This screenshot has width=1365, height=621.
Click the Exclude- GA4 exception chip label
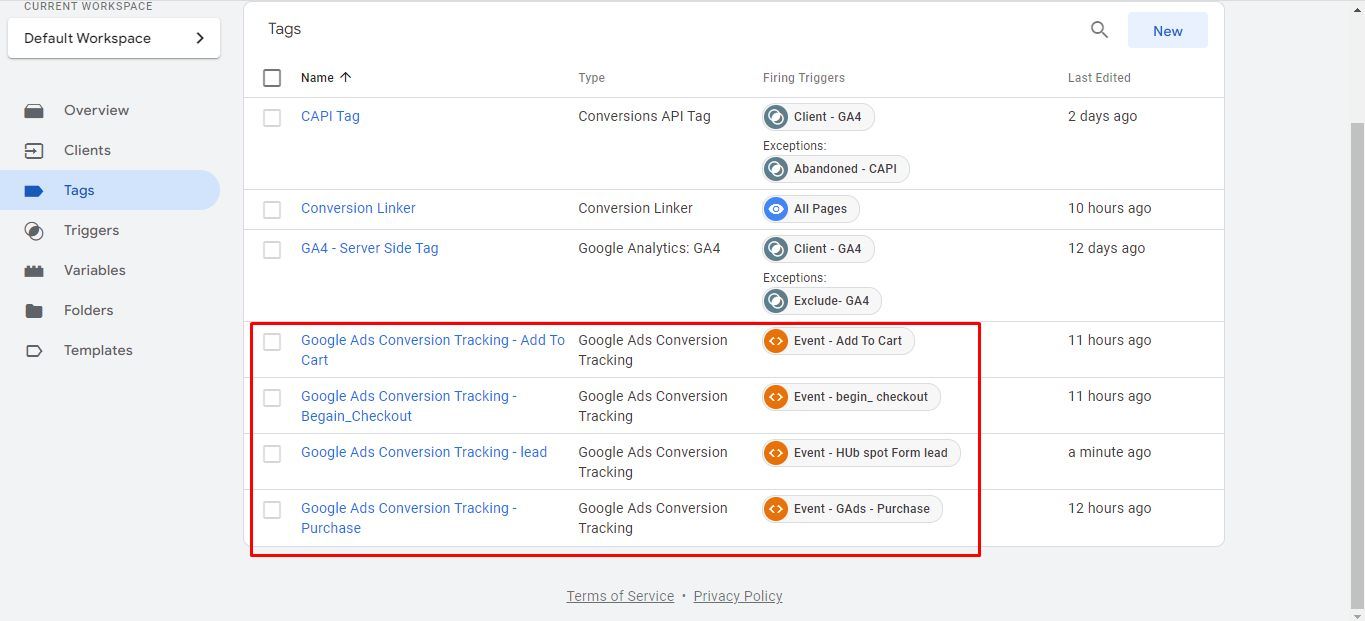point(831,301)
